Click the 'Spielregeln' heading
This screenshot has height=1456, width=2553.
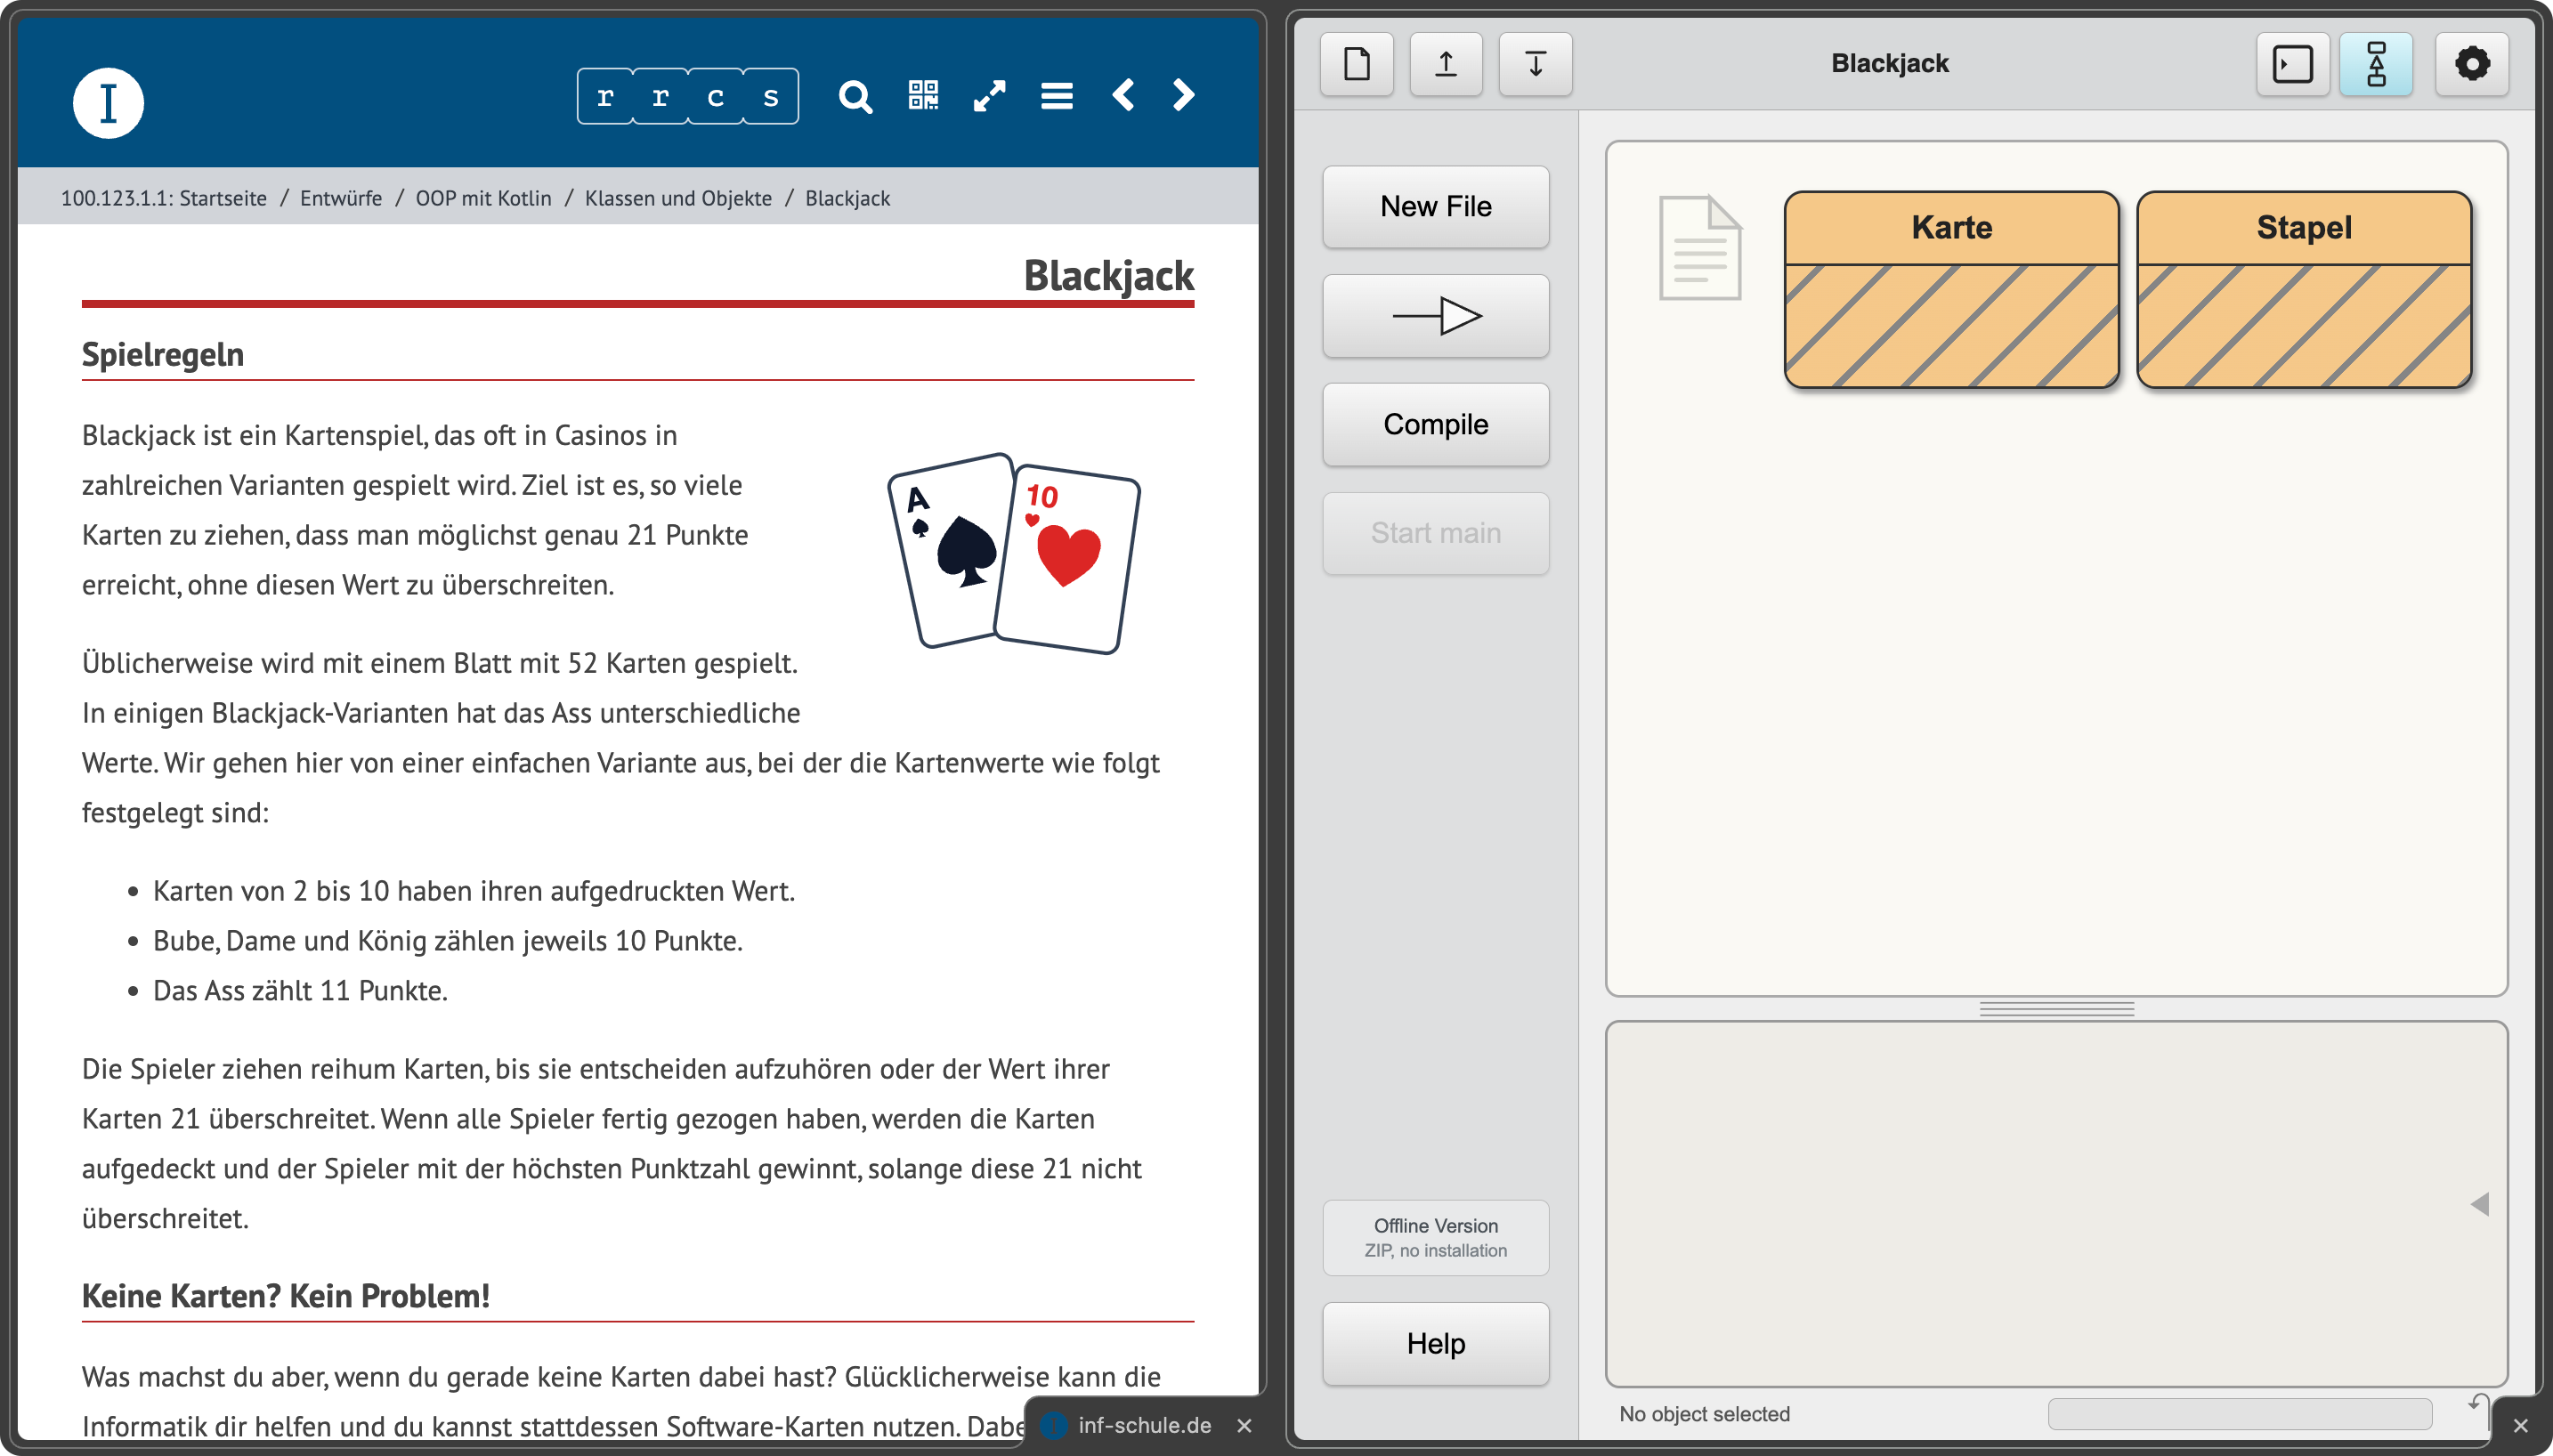click(x=162, y=354)
